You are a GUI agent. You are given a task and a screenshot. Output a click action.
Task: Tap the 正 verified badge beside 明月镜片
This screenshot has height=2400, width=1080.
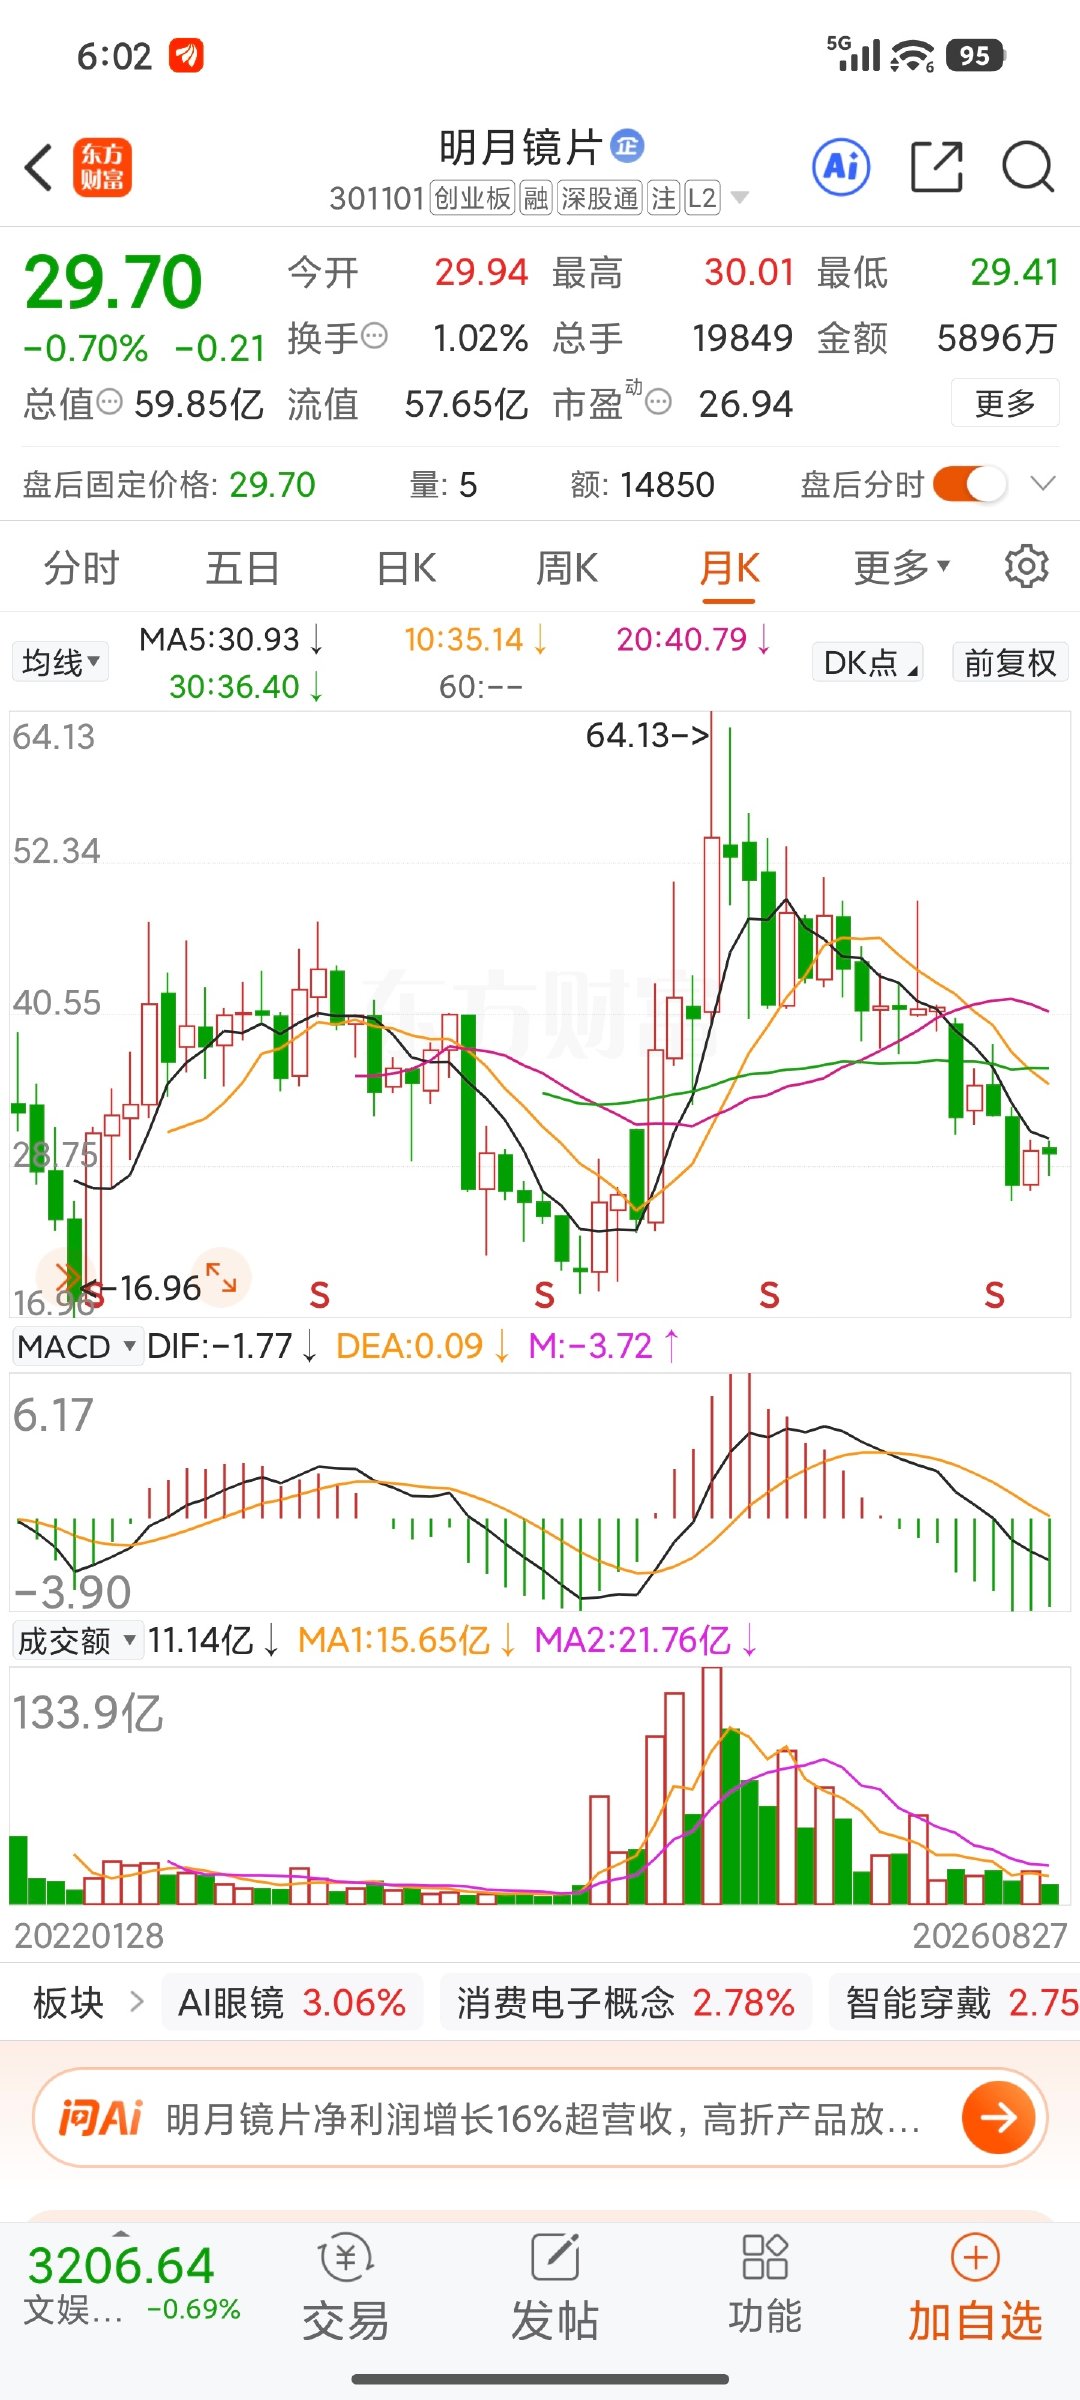627,146
